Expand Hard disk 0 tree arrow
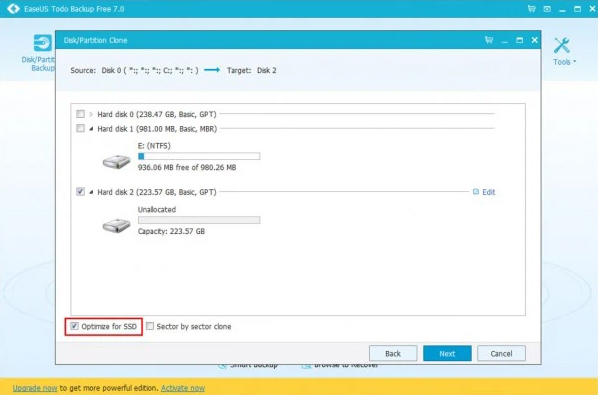This screenshot has width=598, height=395. (x=91, y=114)
